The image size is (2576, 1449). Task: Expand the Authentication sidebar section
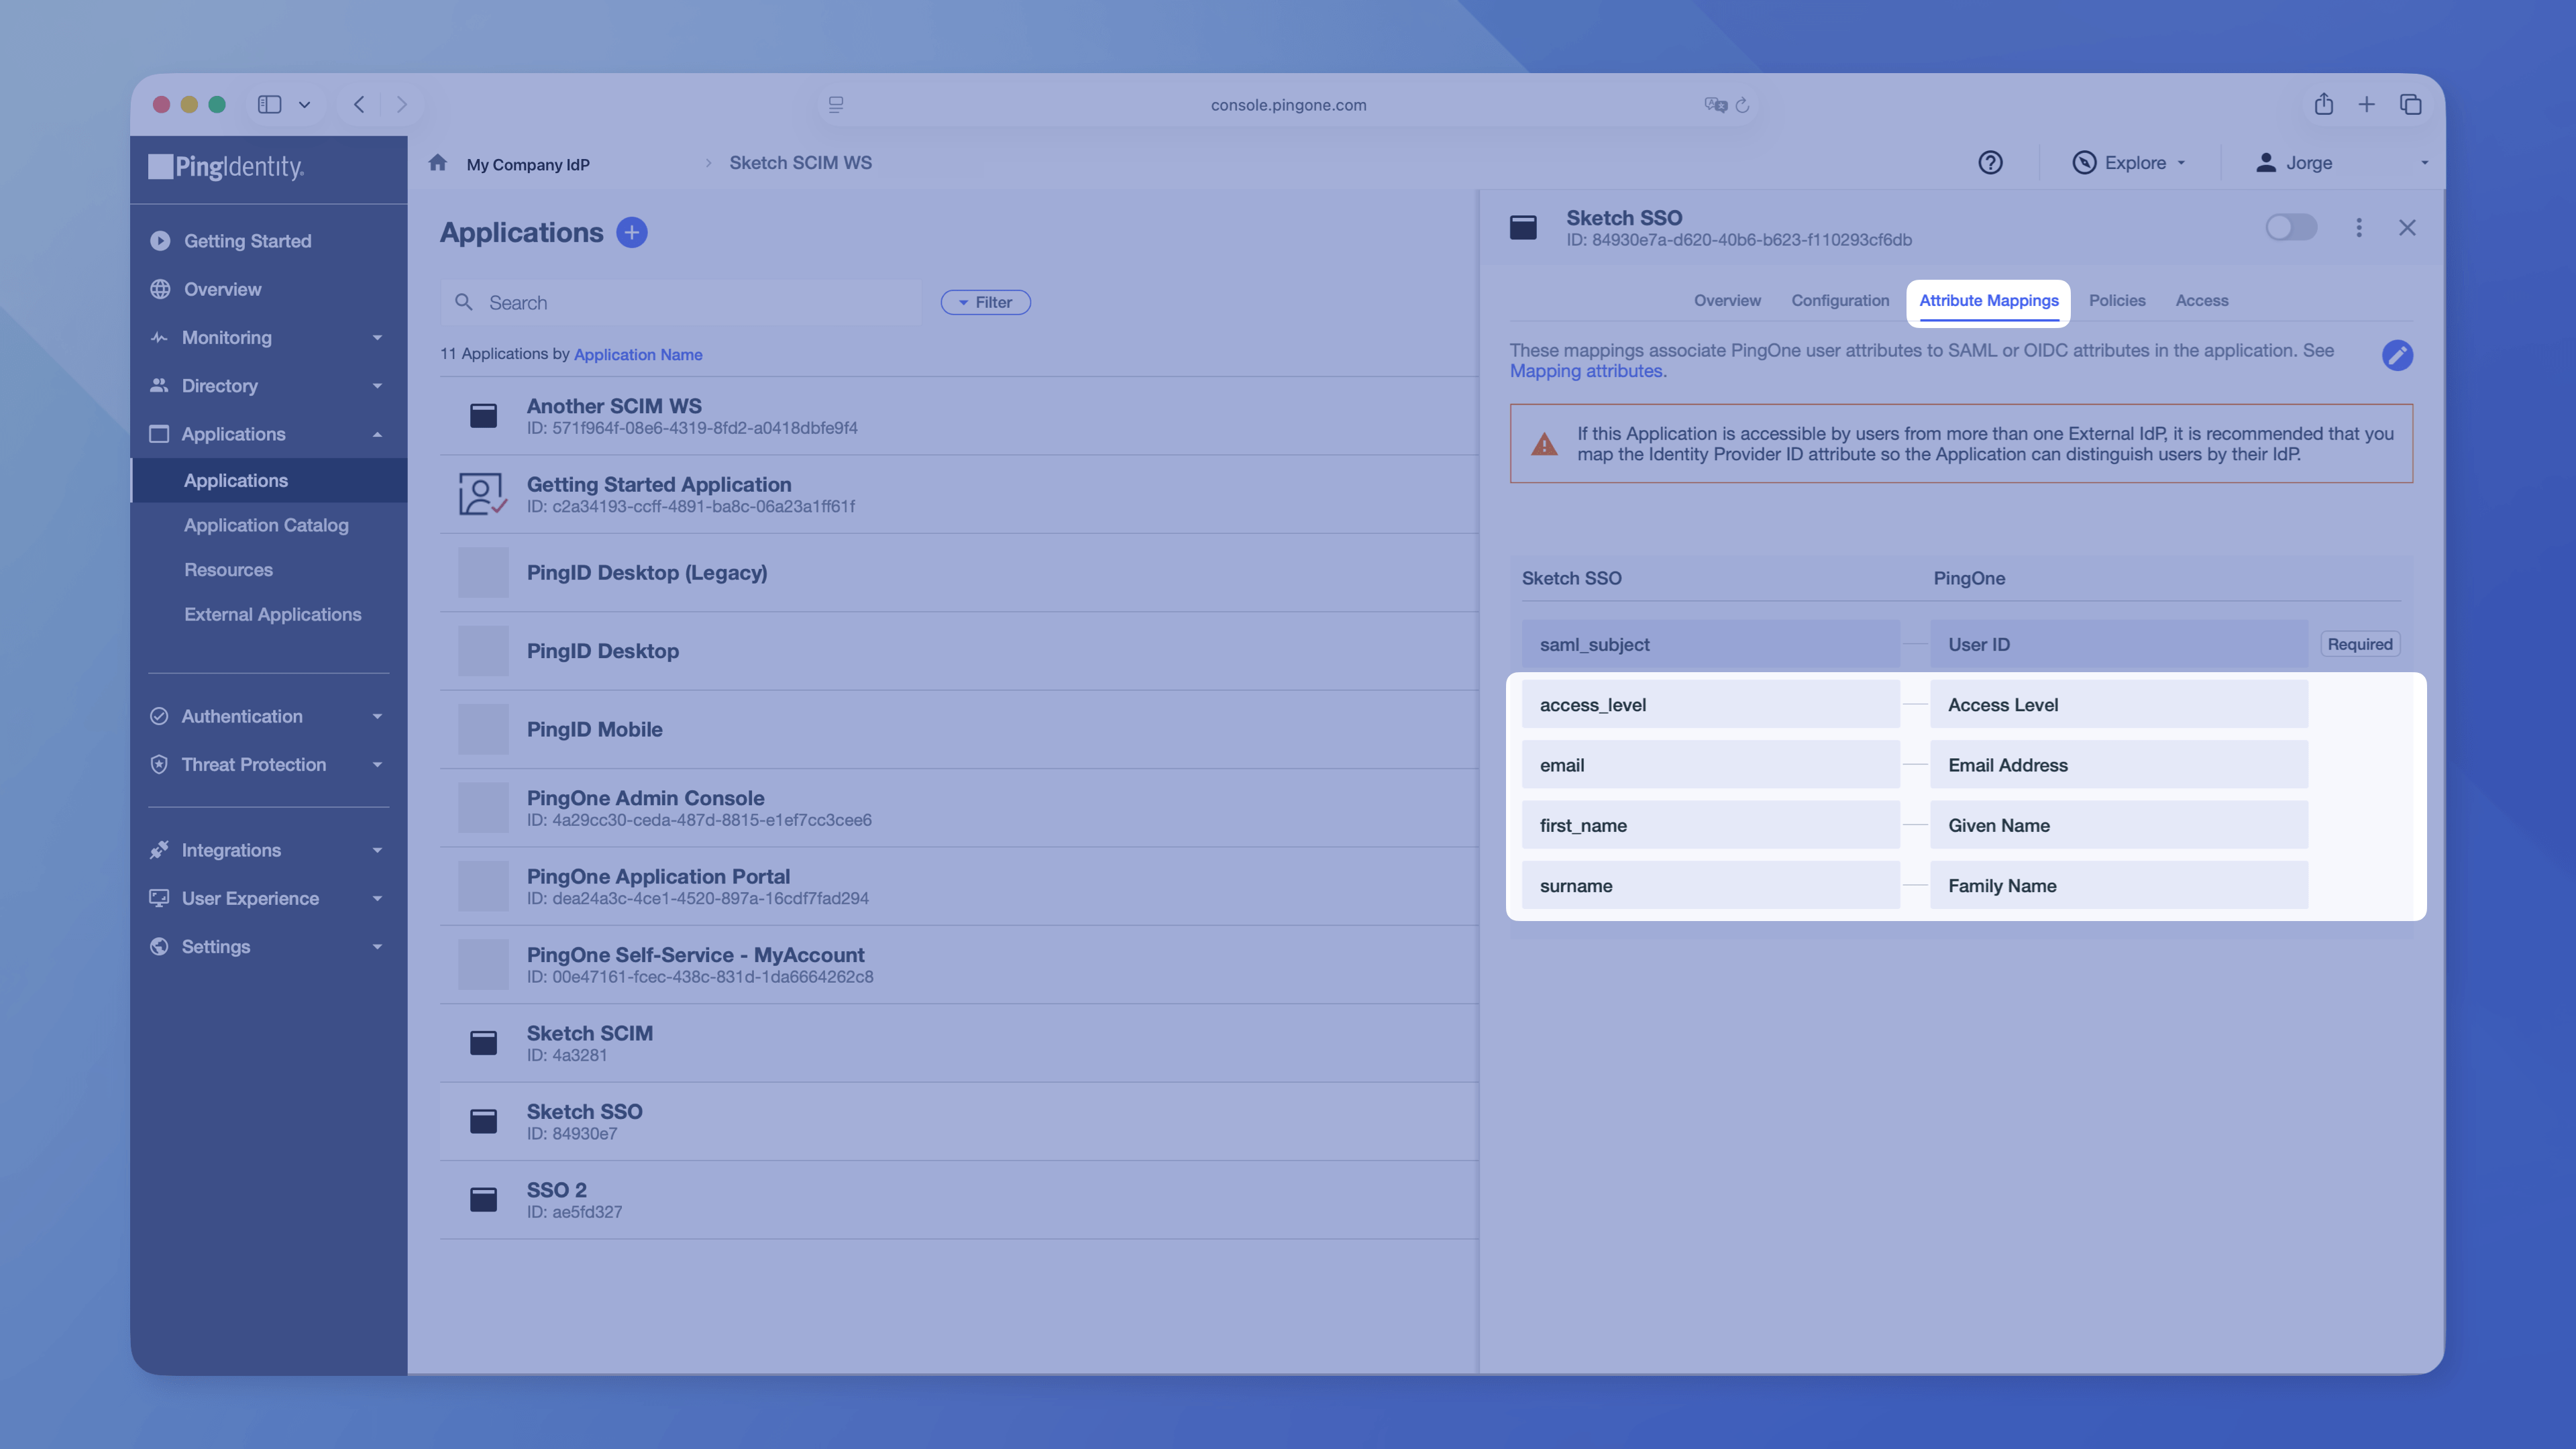(x=377, y=716)
